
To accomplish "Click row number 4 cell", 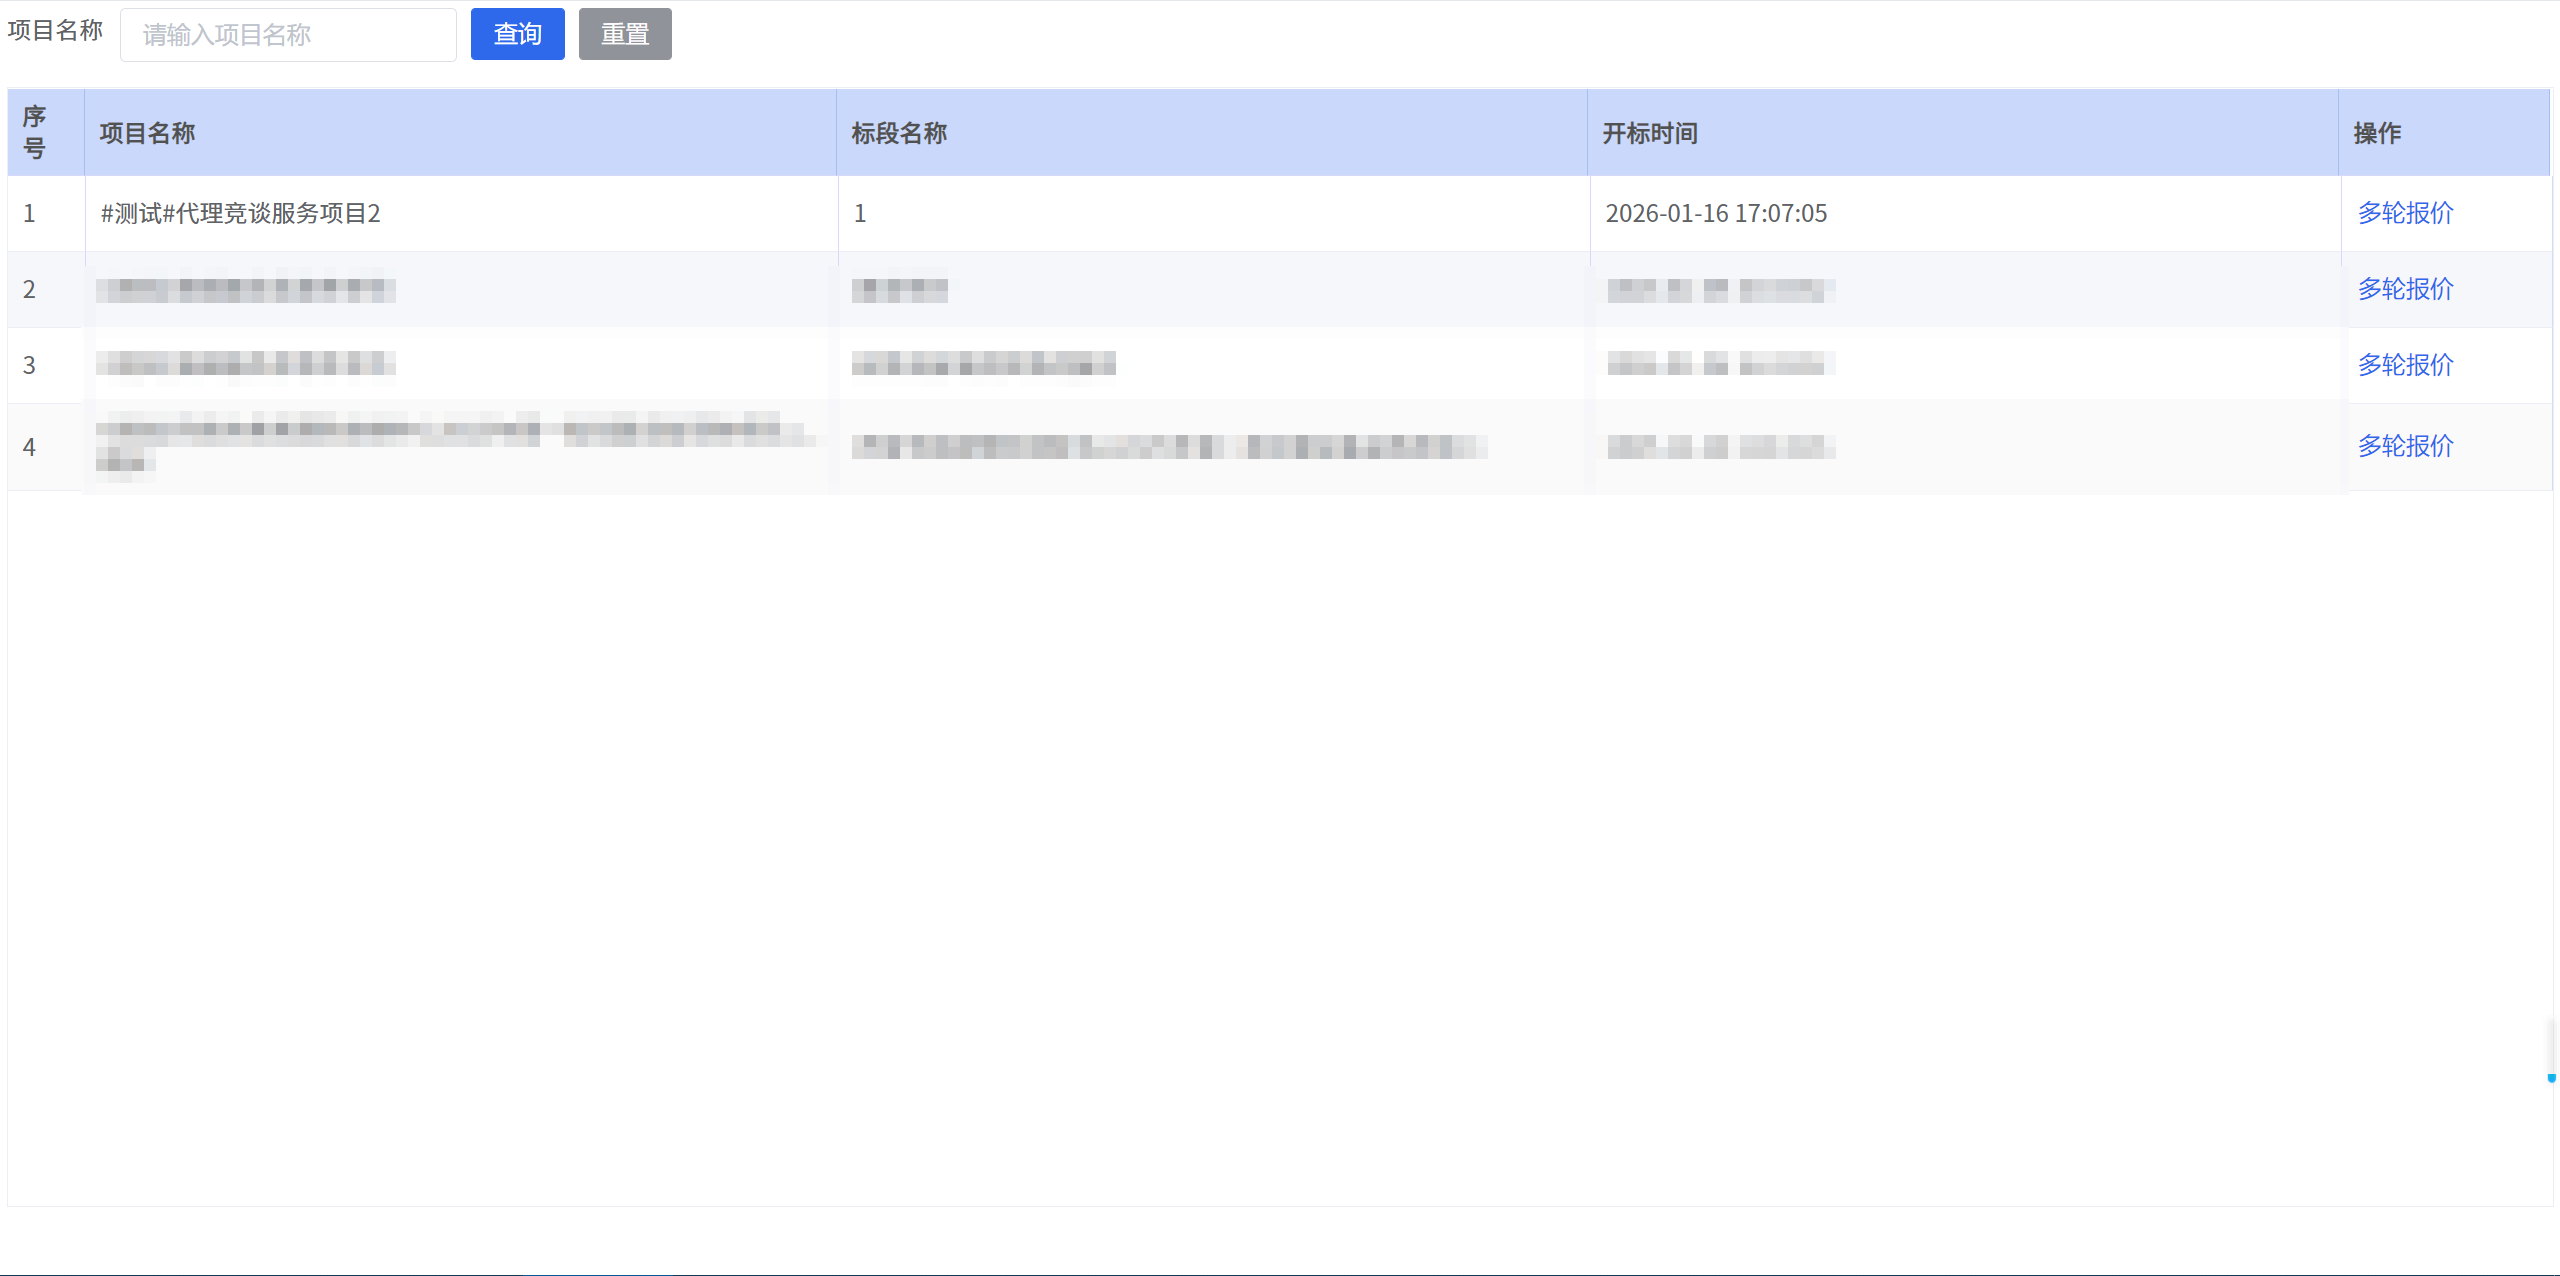I will click(x=30, y=447).
